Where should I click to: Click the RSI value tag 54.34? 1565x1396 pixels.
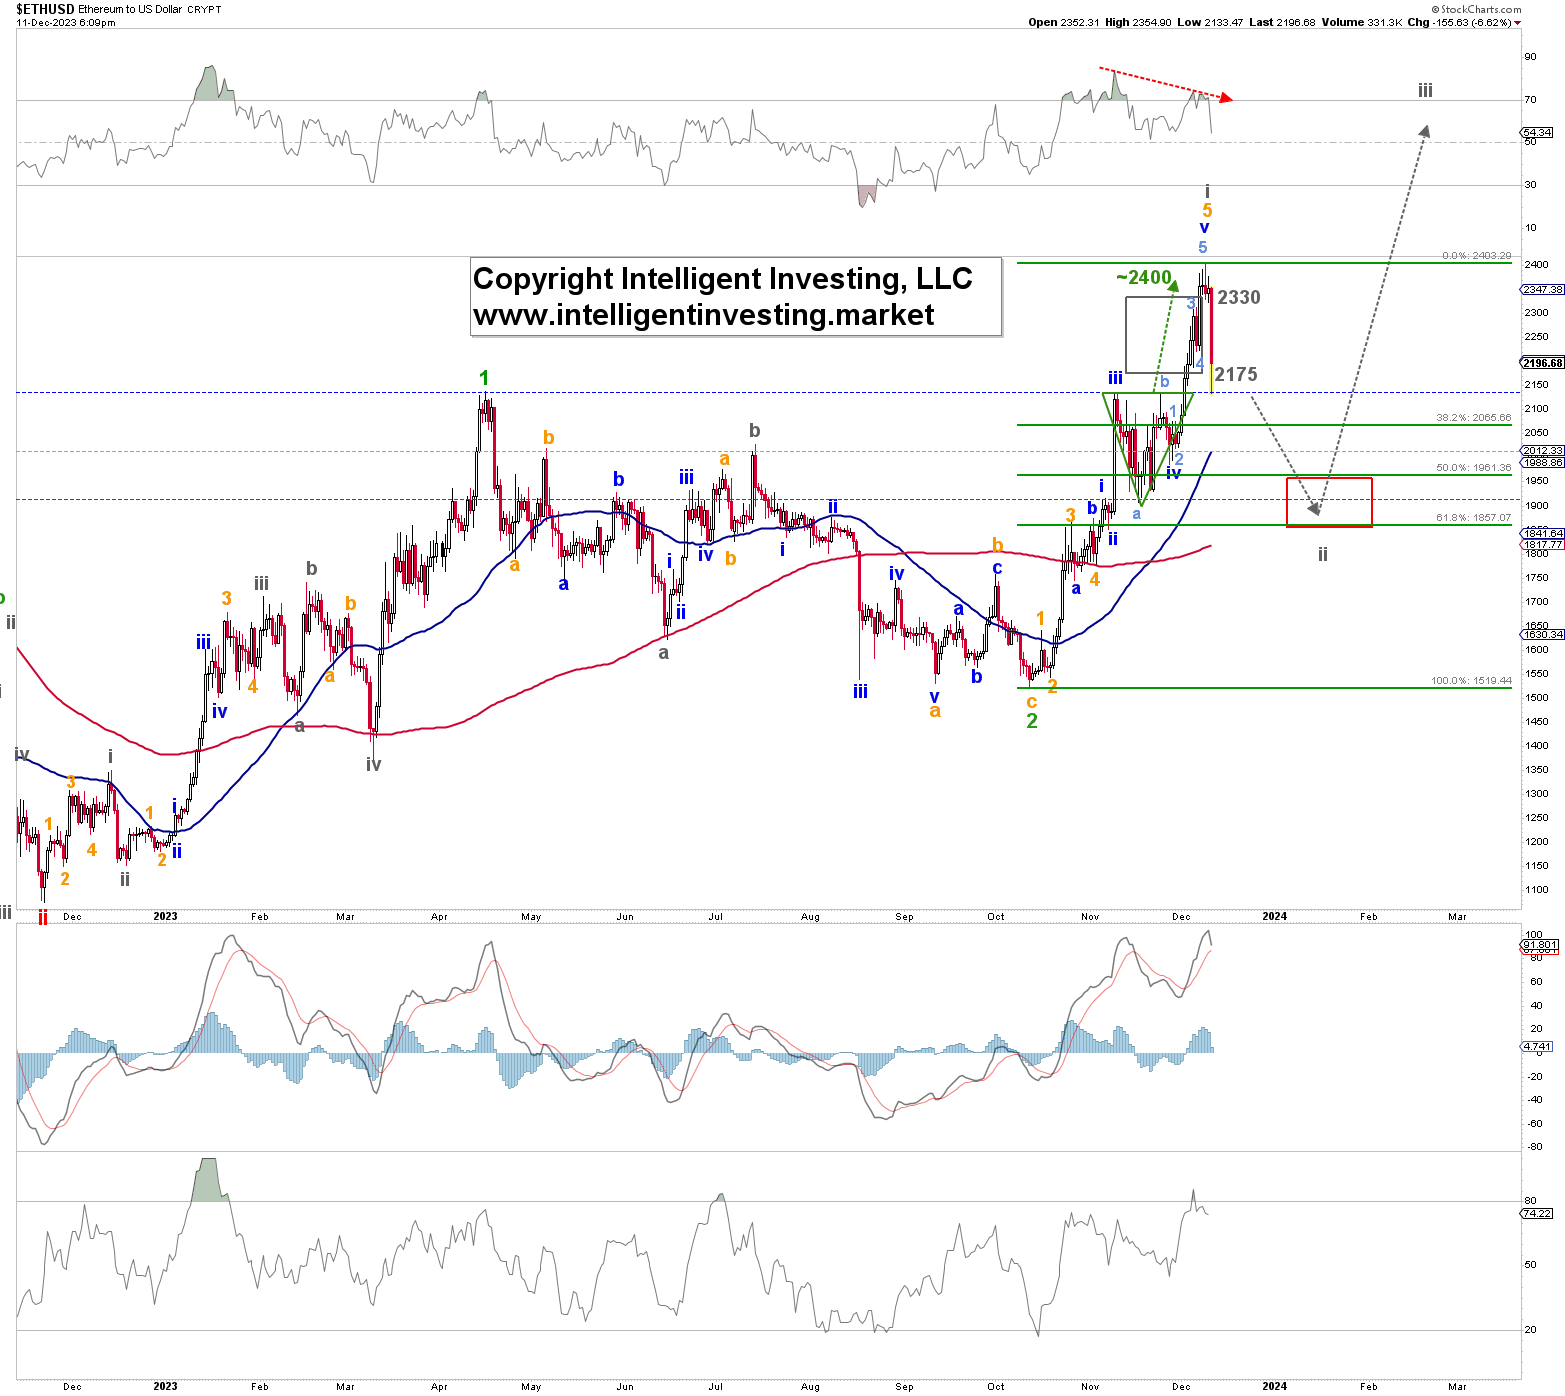pyautogui.click(x=1538, y=132)
